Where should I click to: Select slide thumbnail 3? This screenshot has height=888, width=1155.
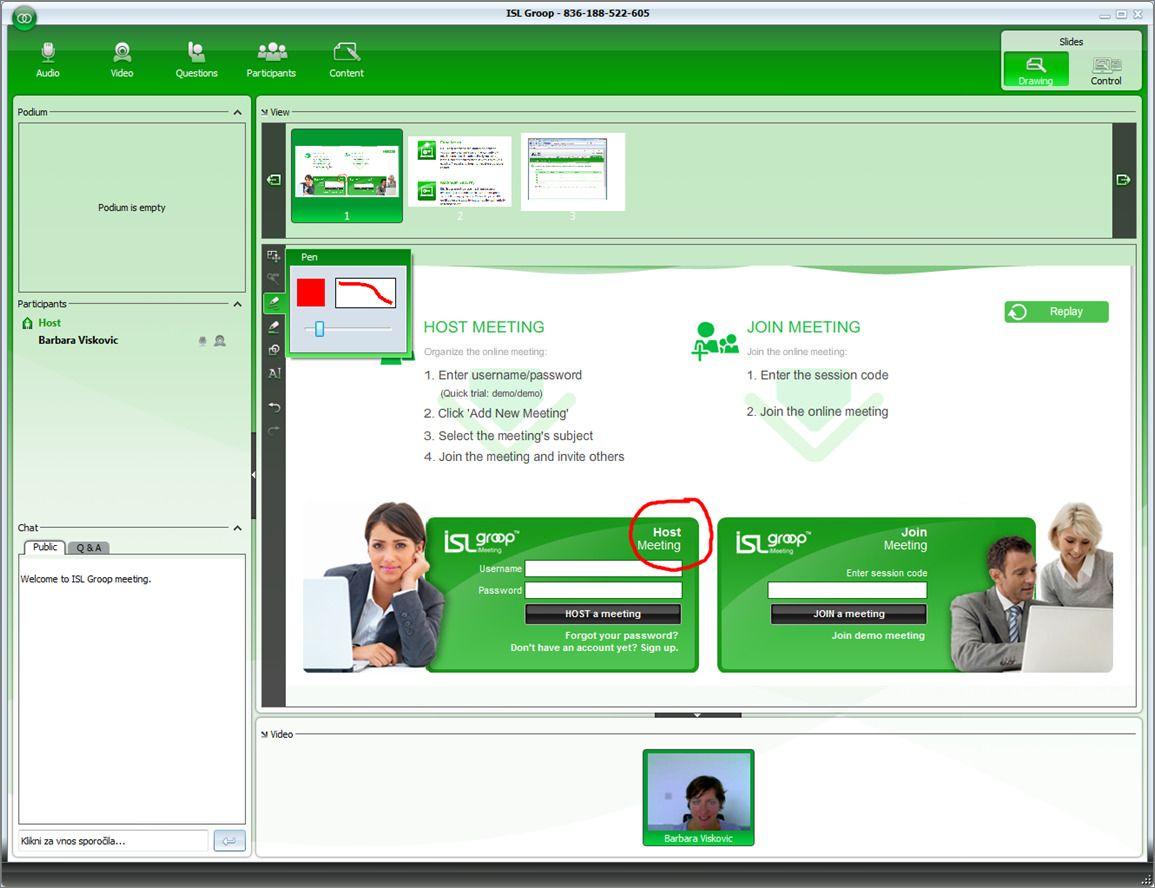pyautogui.click(x=572, y=172)
